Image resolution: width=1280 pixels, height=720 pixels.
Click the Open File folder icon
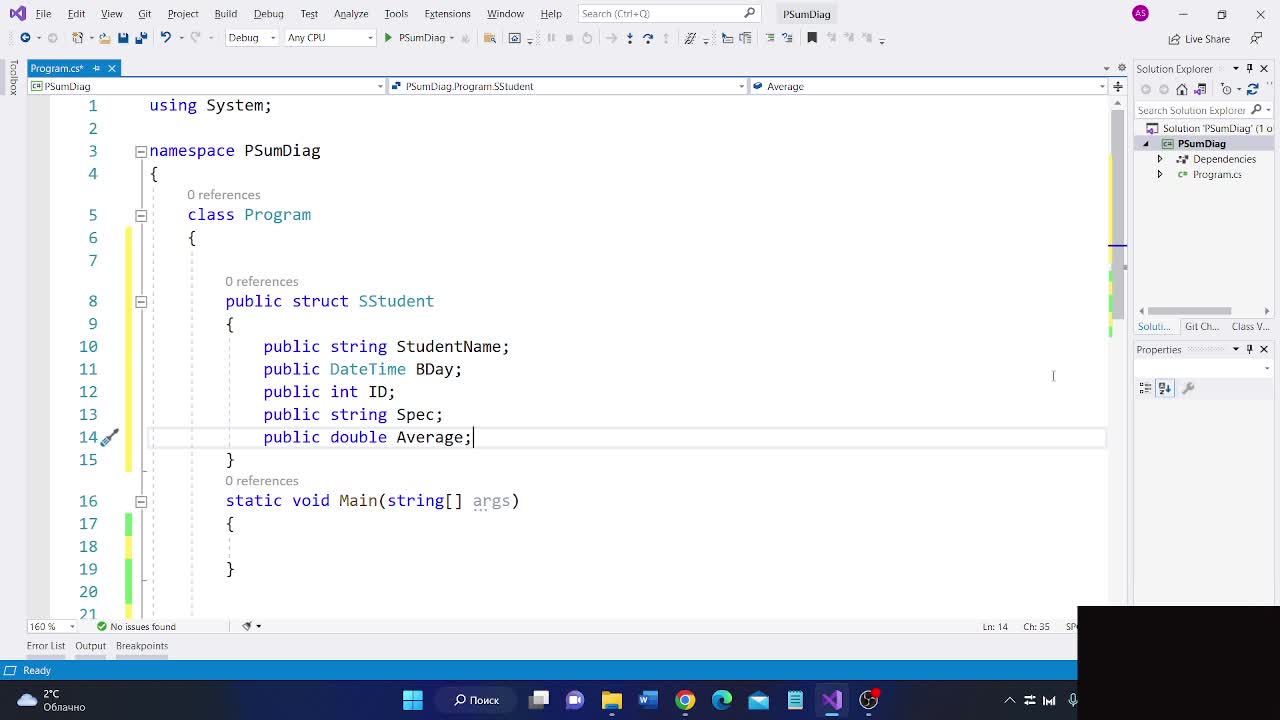pos(104,38)
